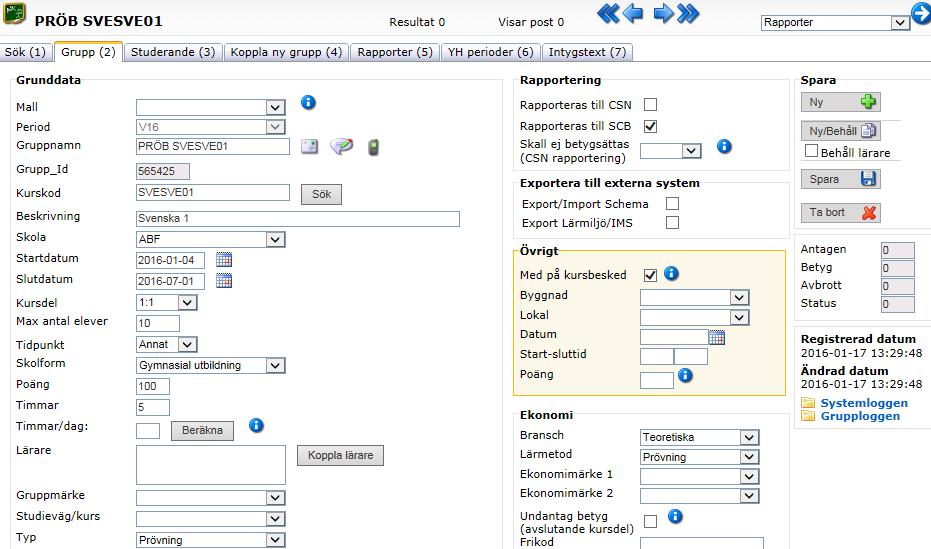Click the Ny/Behåll button
The width and height of the screenshot is (931, 549).
840,131
